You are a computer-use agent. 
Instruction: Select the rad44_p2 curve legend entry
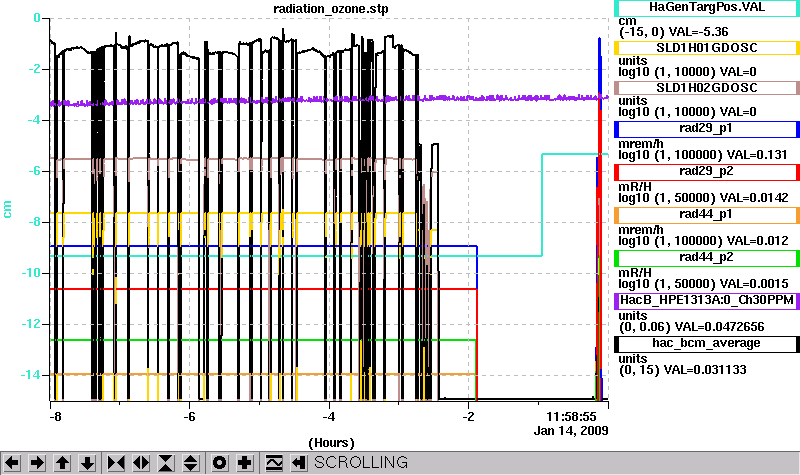pyautogui.click(x=707, y=258)
